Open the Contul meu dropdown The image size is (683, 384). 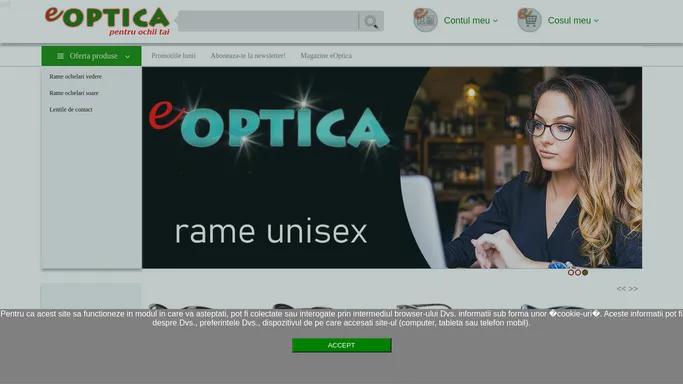point(470,20)
